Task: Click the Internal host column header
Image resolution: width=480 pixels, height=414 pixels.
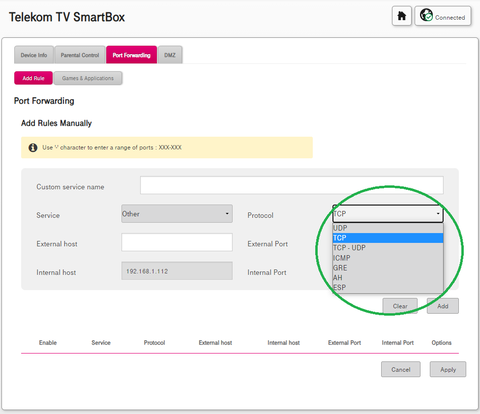Action: point(284,343)
